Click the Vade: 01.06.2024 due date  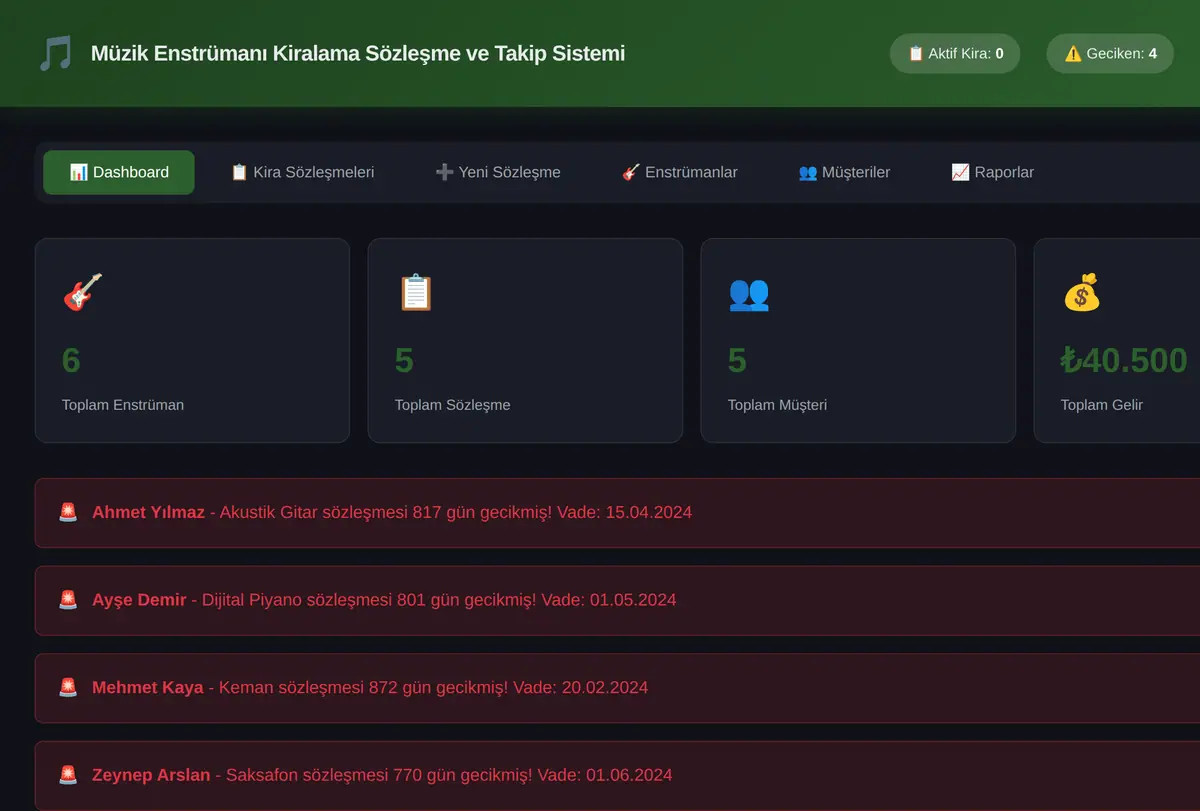[605, 775]
